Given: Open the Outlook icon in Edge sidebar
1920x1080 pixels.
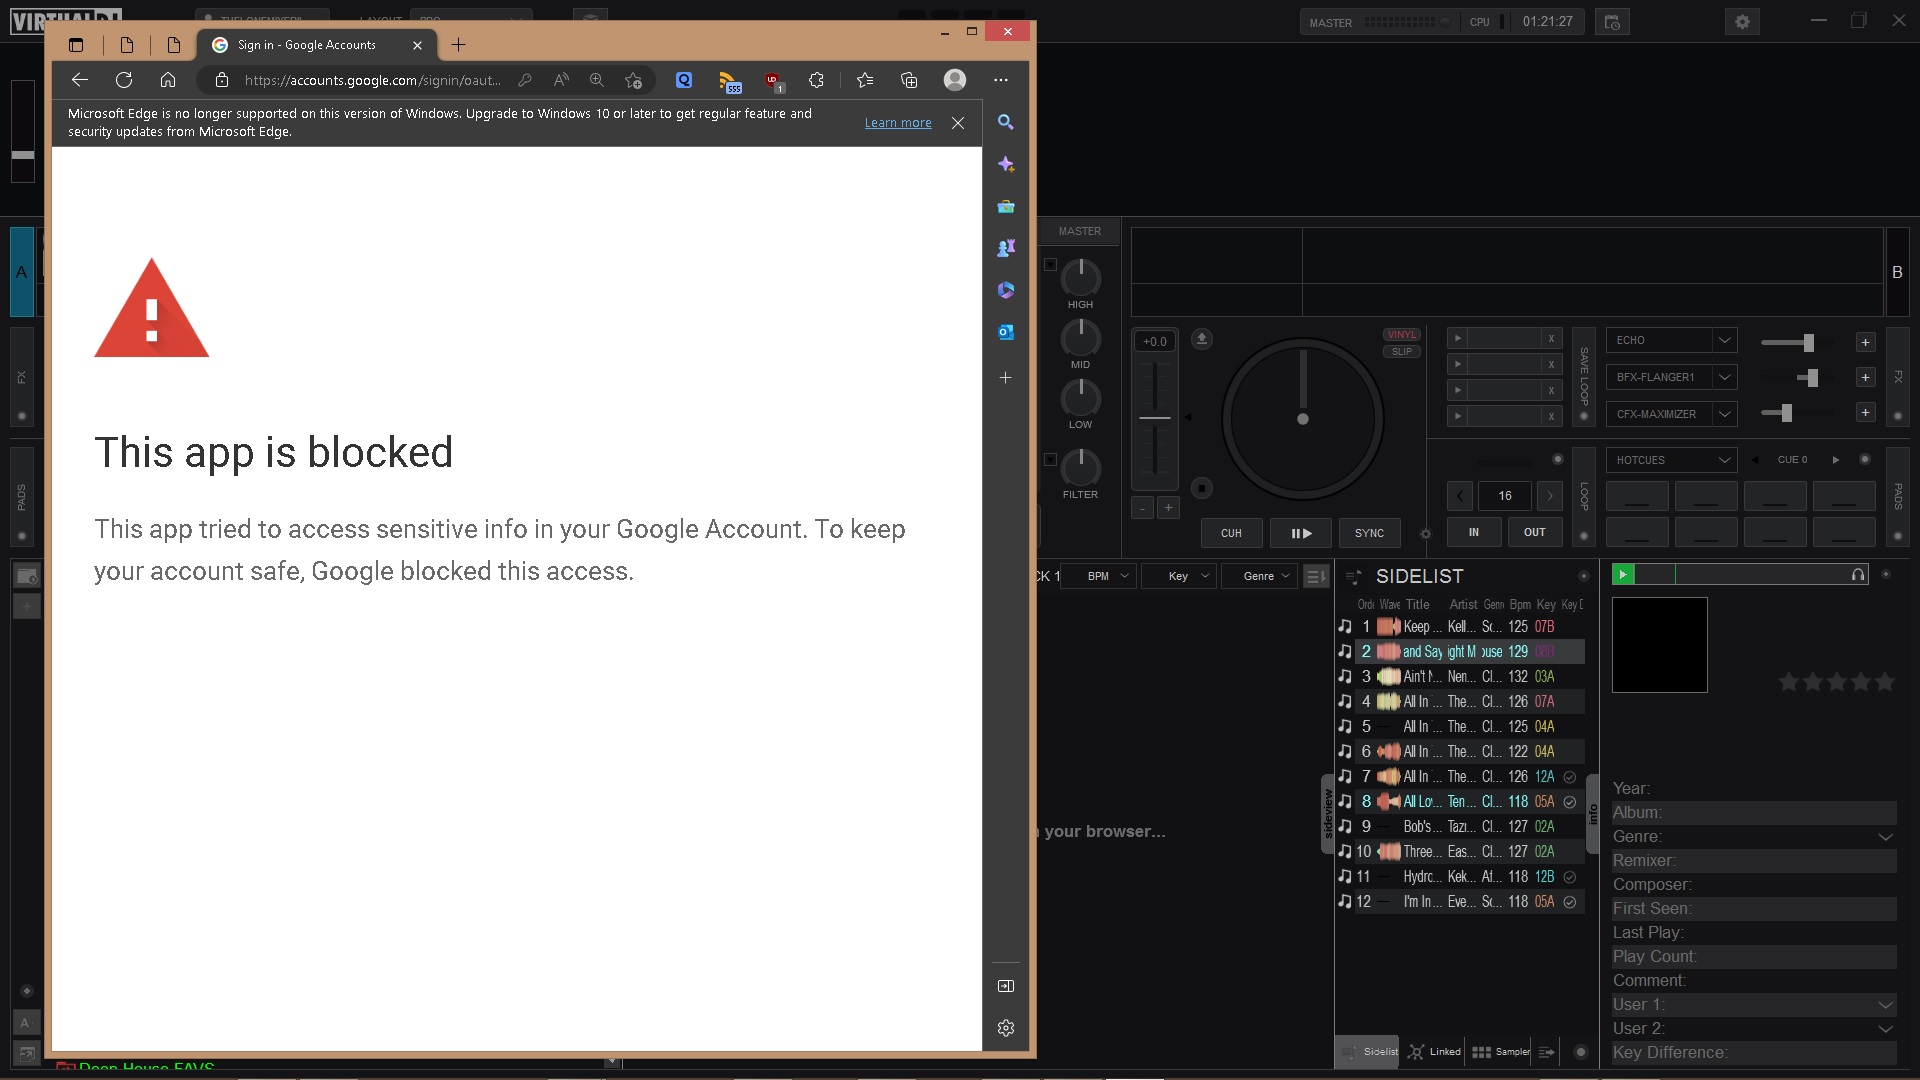Looking at the screenshot, I should (1006, 332).
